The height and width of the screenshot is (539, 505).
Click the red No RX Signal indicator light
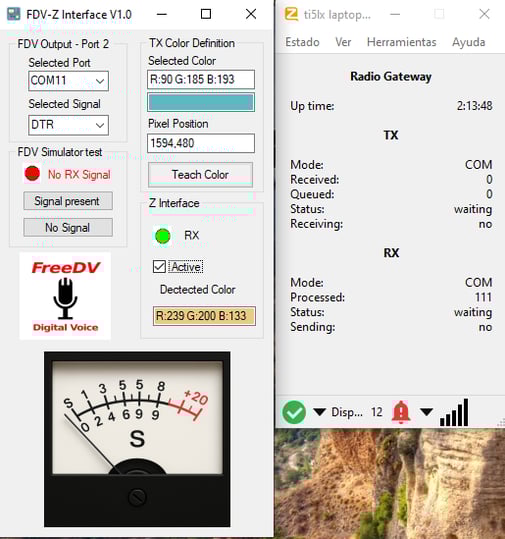(32, 174)
